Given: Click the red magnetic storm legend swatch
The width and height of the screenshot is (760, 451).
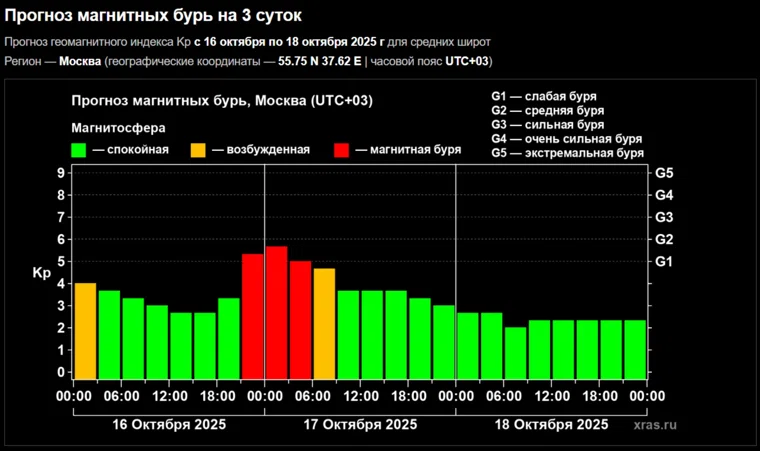Looking at the screenshot, I should click(342, 150).
